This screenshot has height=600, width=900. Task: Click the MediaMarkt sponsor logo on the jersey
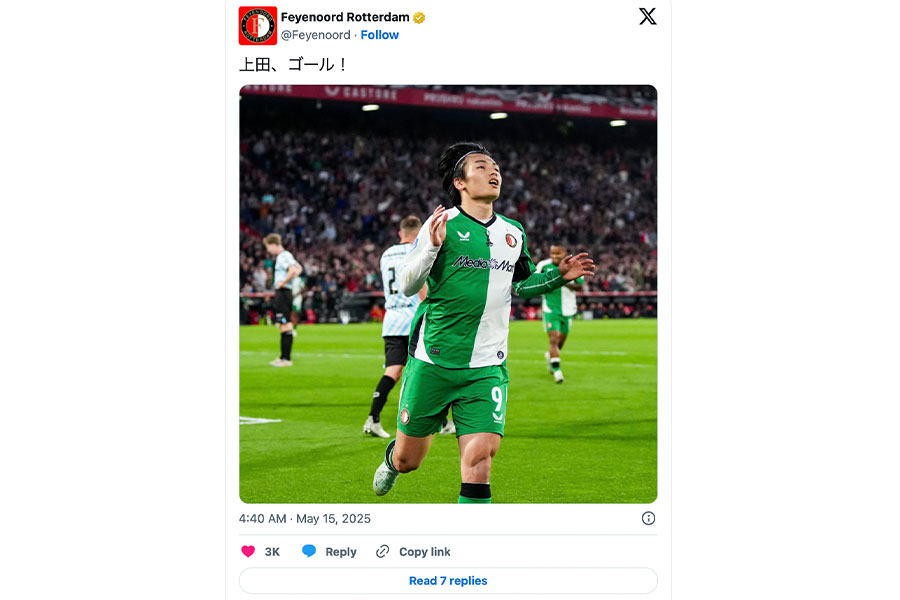(482, 264)
